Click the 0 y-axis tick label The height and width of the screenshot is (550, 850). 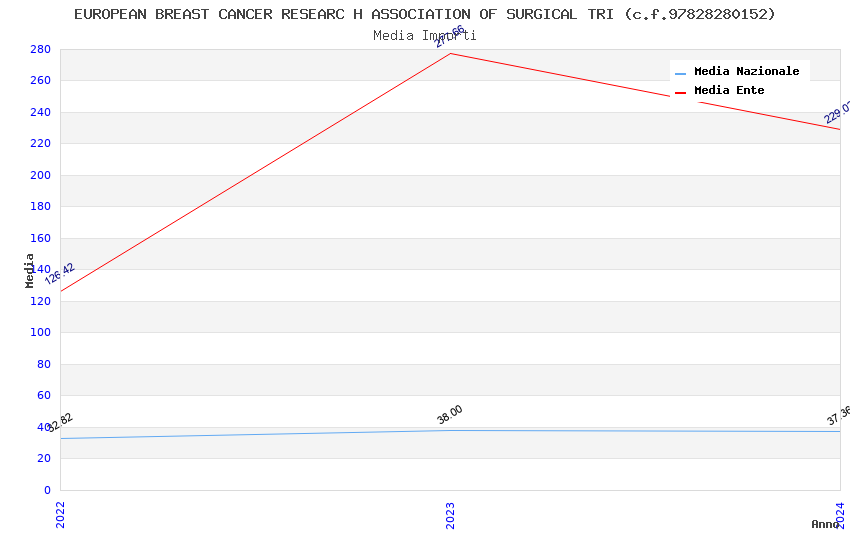[x=48, y=490]
